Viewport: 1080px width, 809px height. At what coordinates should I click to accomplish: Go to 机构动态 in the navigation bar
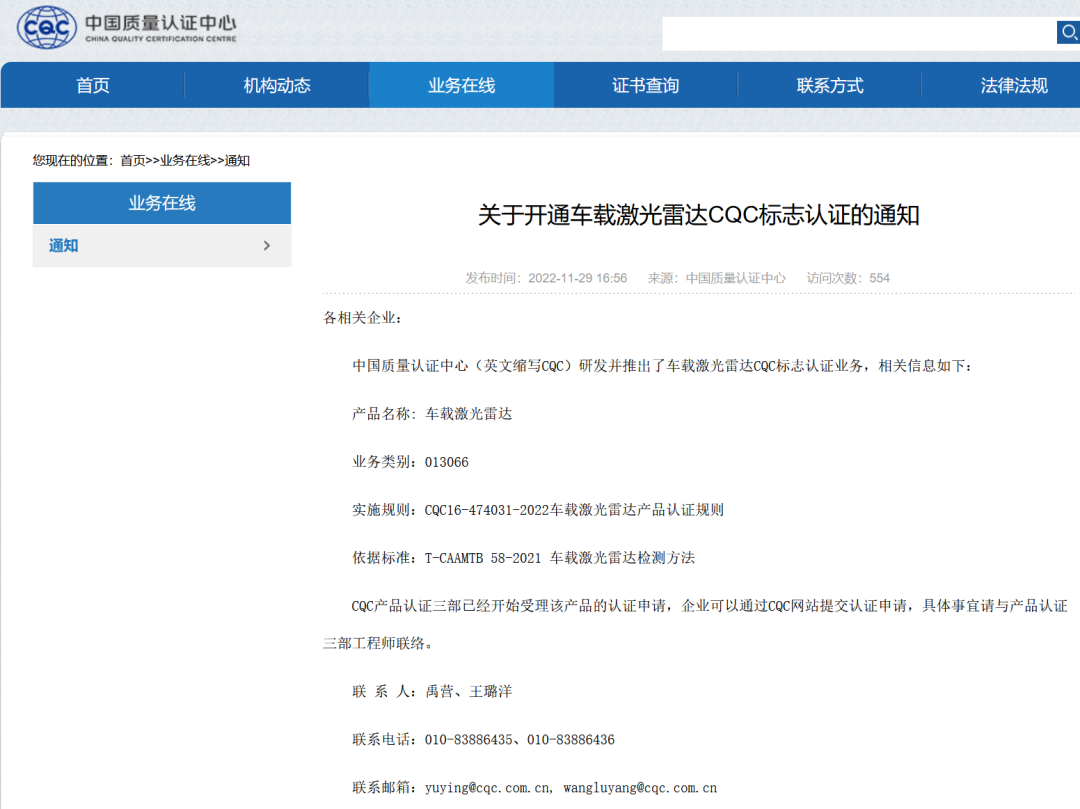click(x=277, y=86)
